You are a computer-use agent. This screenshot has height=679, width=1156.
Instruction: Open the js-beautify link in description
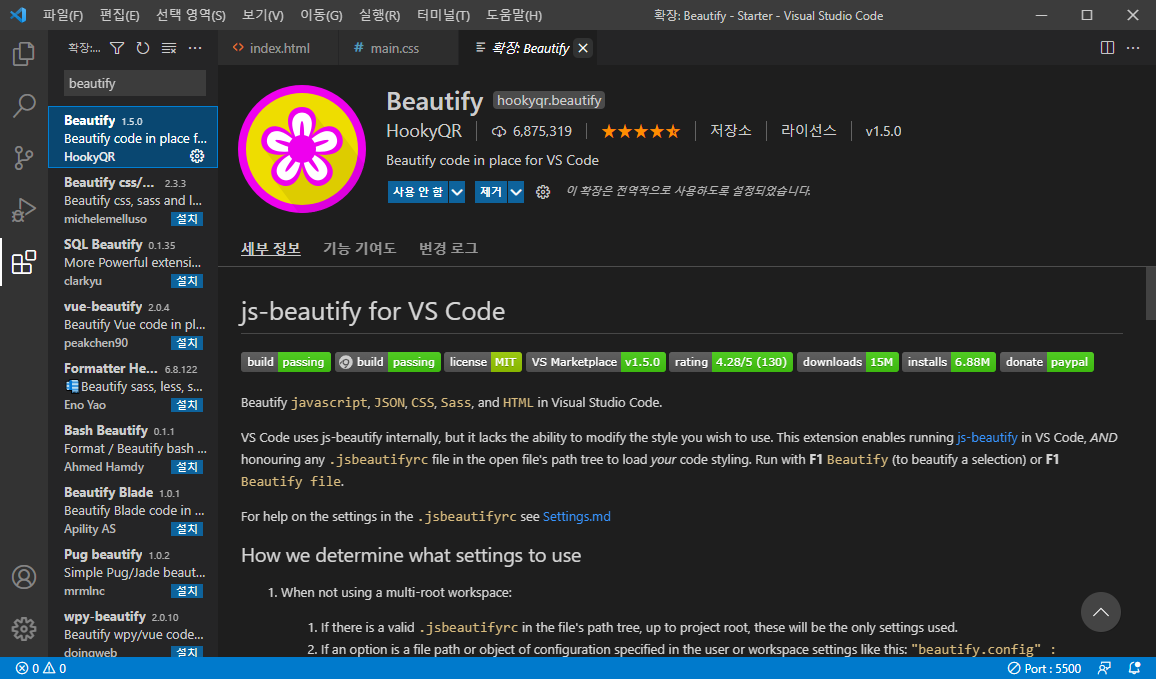(986, 437)
